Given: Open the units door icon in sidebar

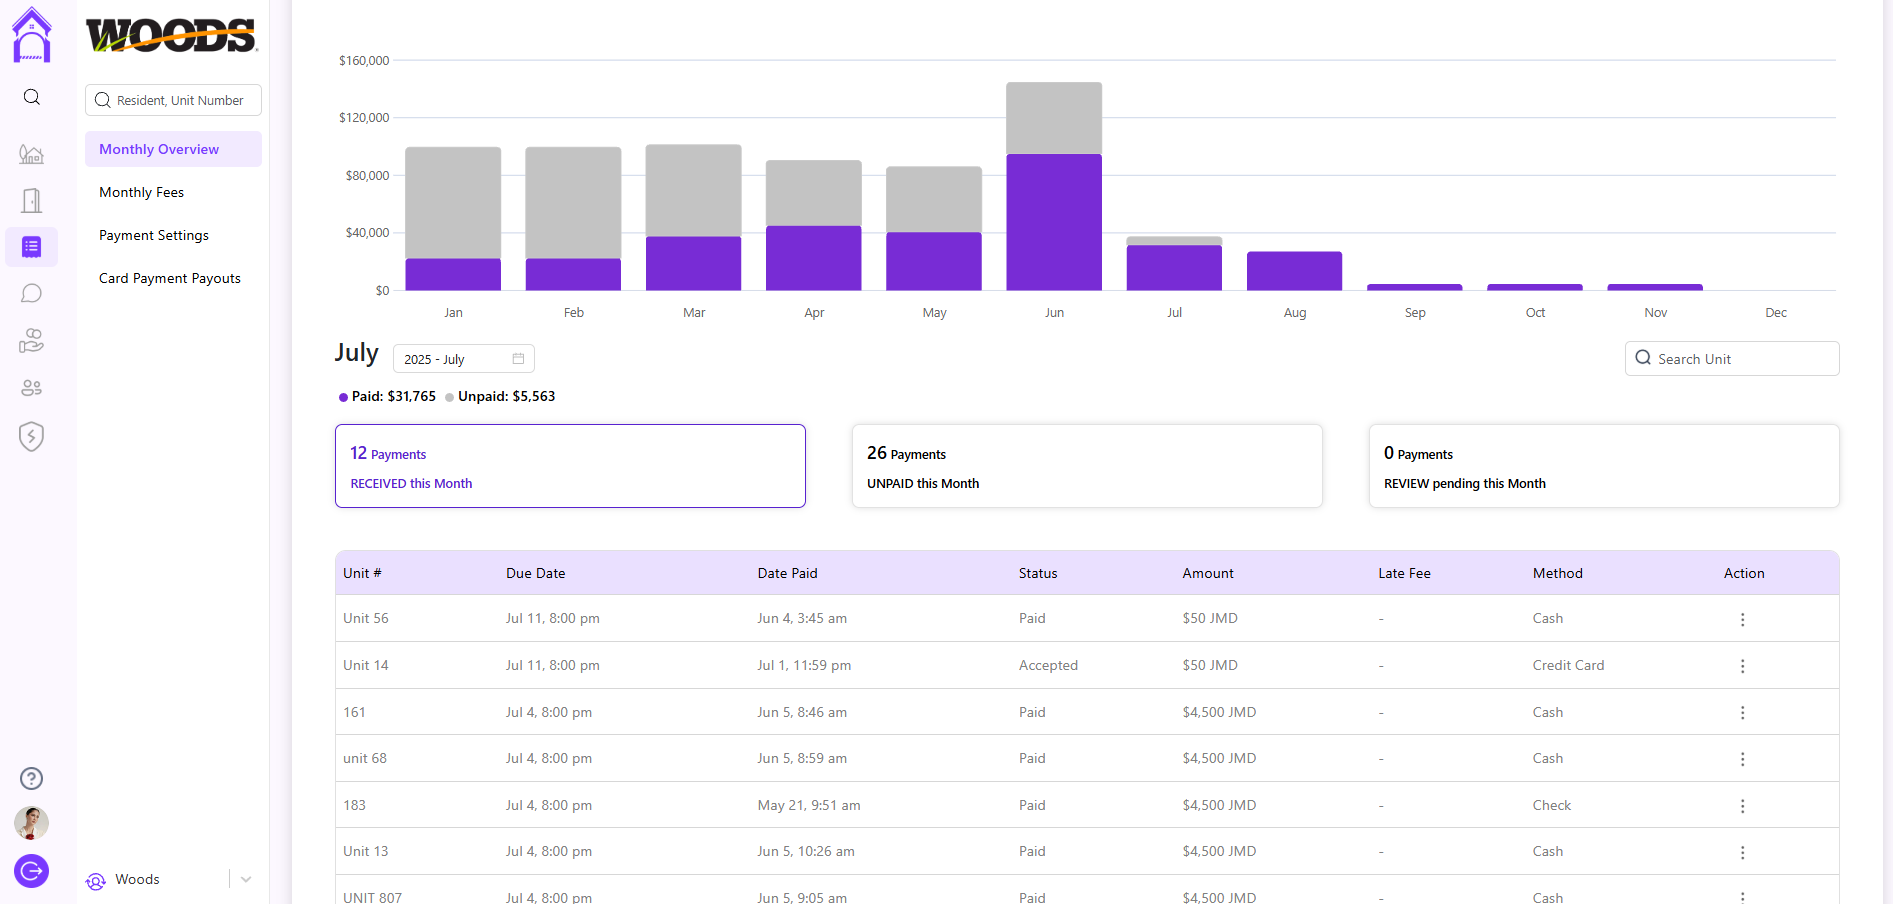Looking at the screenshot, I should click(x=32, y=201).
